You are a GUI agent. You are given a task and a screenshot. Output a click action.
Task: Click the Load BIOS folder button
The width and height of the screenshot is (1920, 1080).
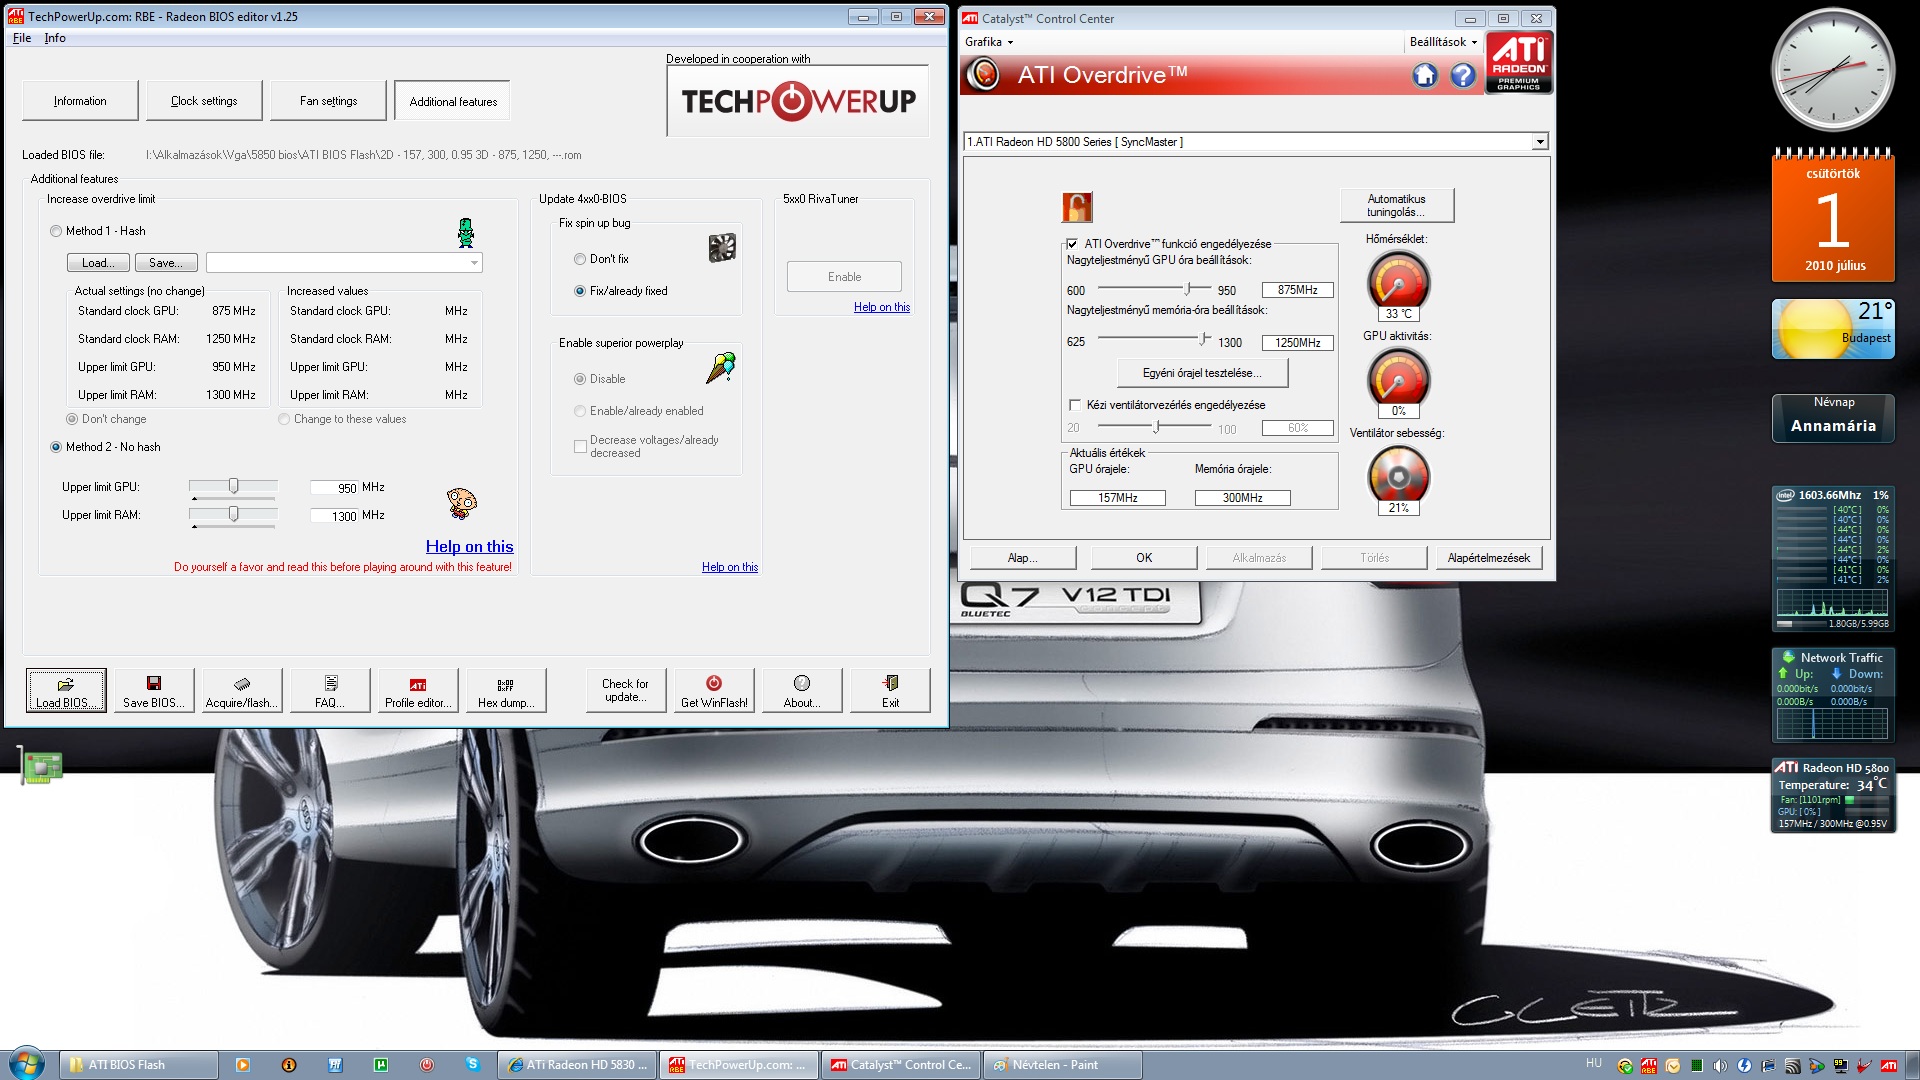click(x=66, y=690)
